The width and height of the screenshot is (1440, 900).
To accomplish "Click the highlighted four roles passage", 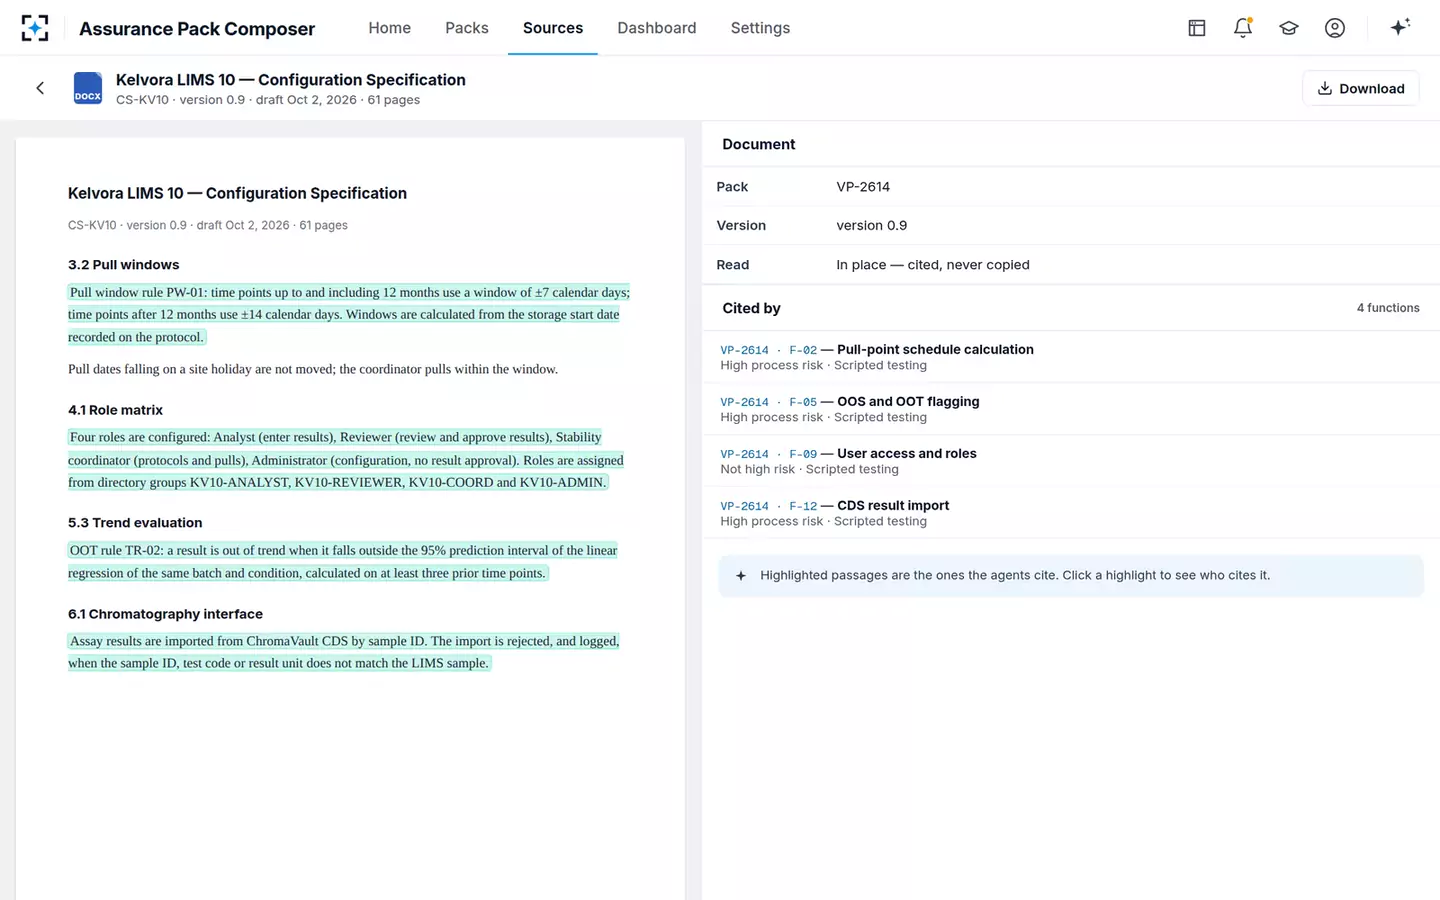I will tap(346, 460).
